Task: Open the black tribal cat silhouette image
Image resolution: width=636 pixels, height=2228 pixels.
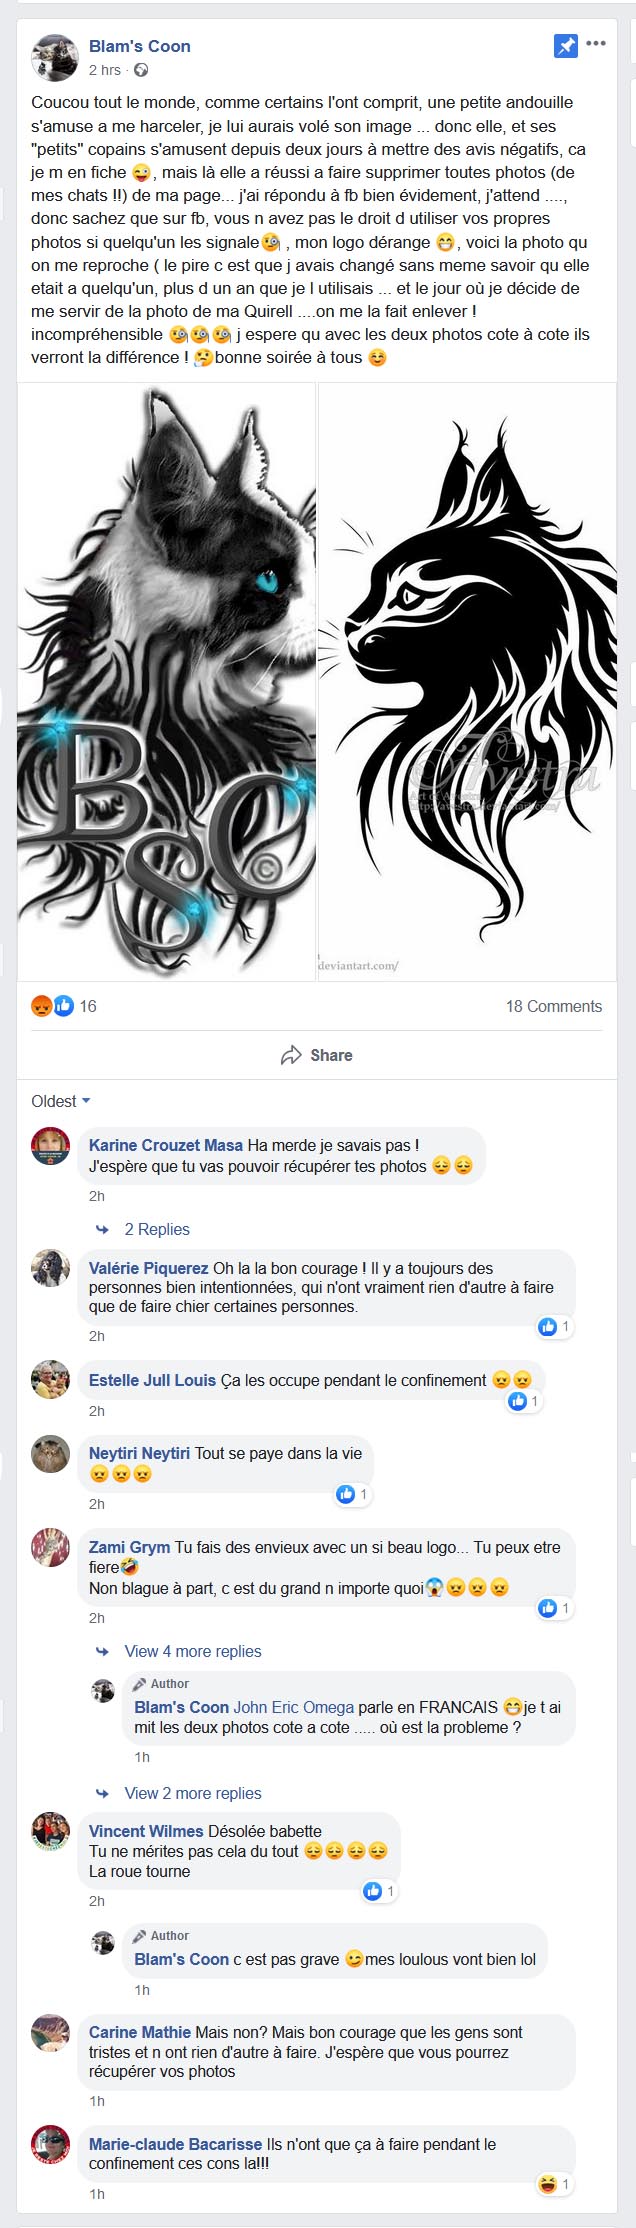Action: click(x=467, y=681)
